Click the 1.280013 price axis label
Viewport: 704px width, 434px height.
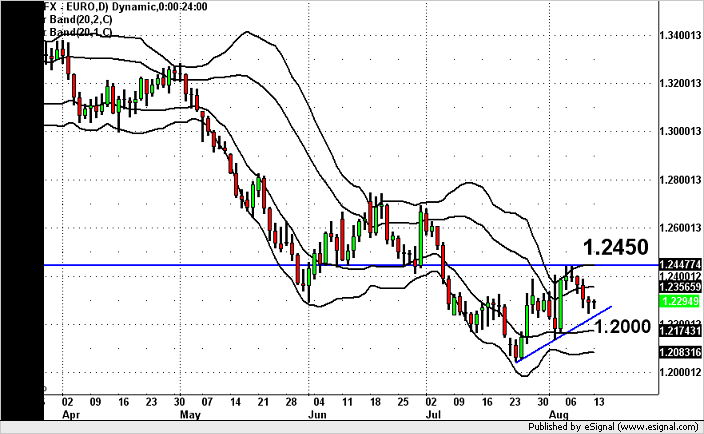coord(680,180)
